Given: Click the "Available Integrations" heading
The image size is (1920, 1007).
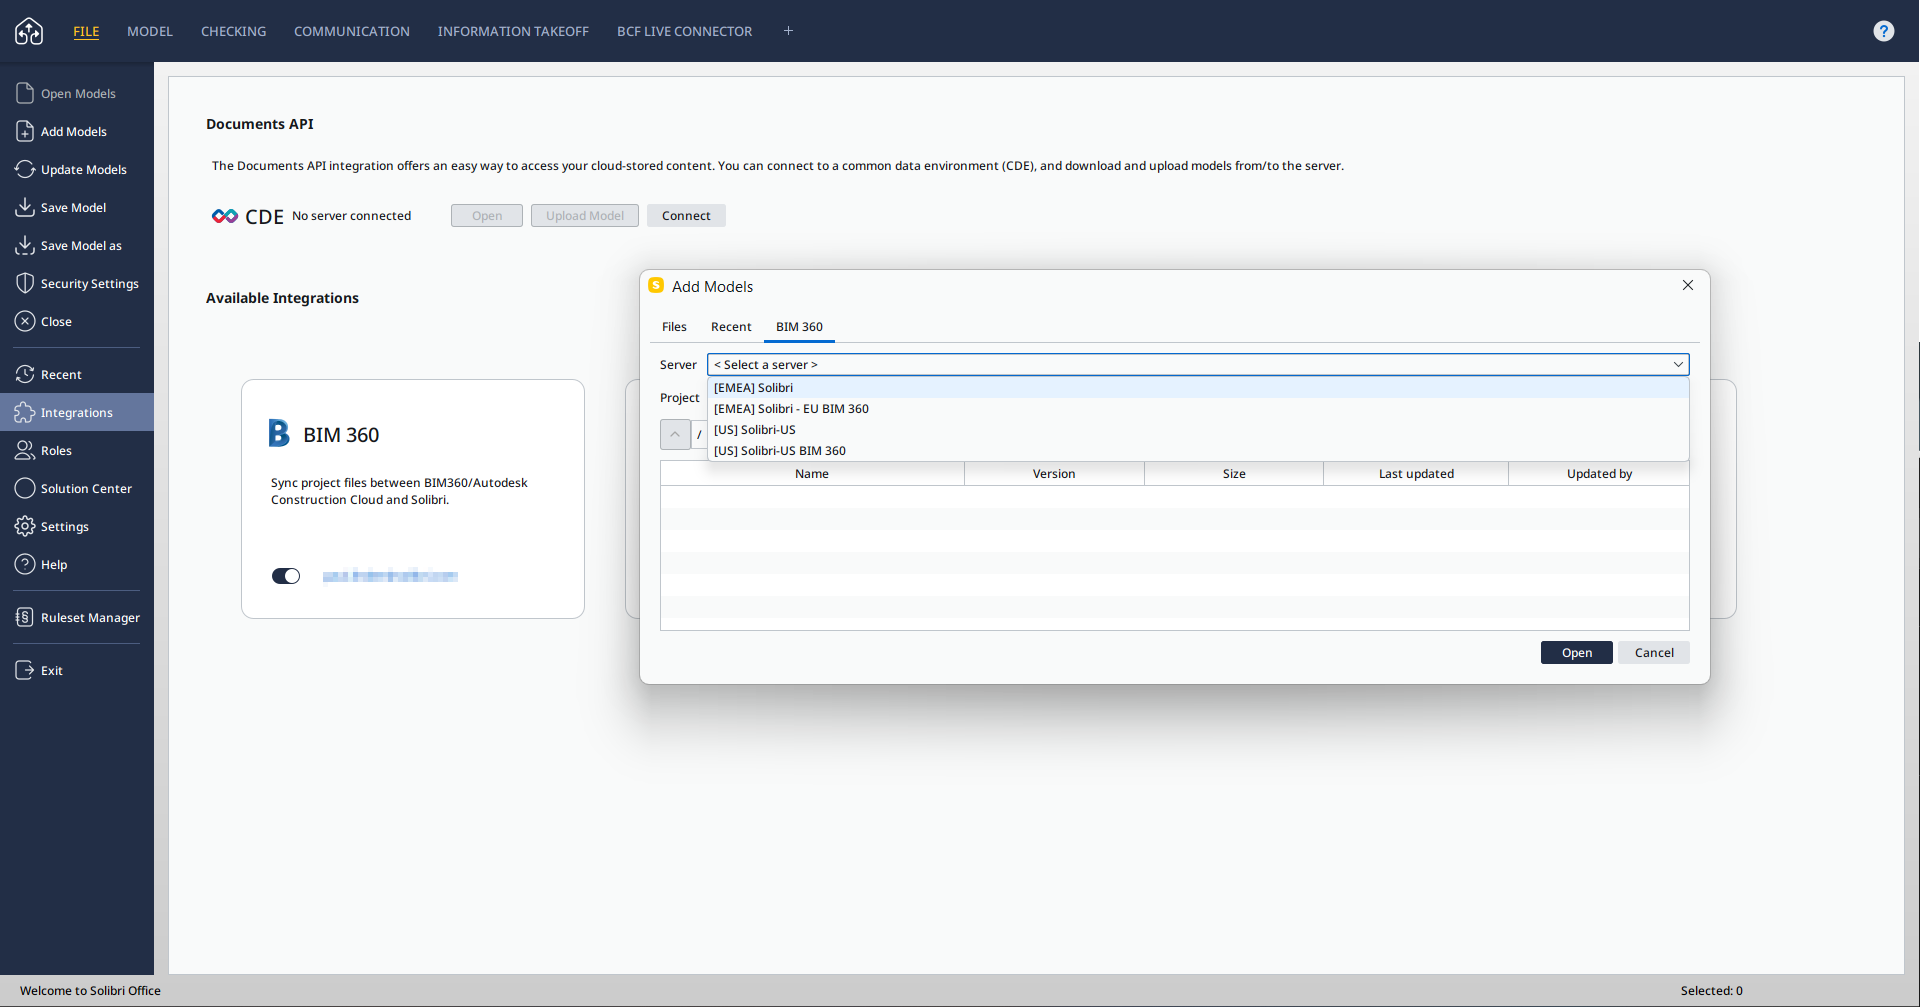Looking at the screenshot, I should pos(282,298).
